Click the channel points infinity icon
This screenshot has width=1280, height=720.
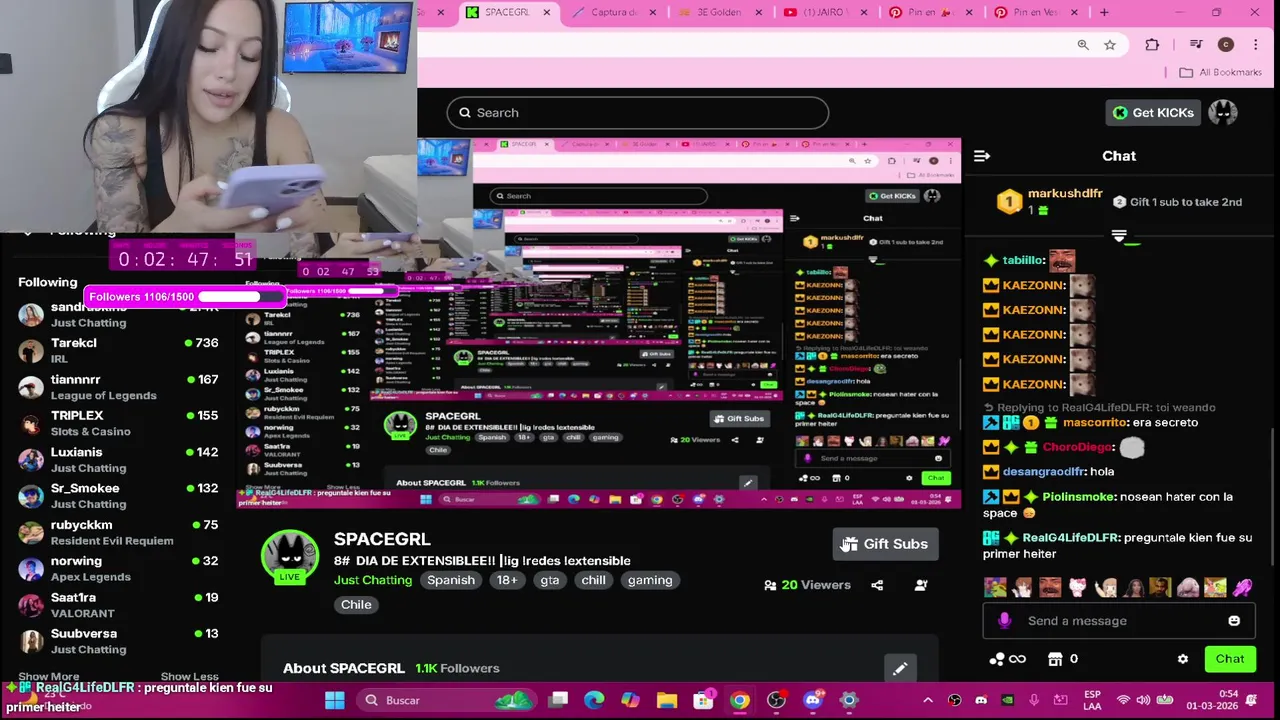coord(1007,659)
